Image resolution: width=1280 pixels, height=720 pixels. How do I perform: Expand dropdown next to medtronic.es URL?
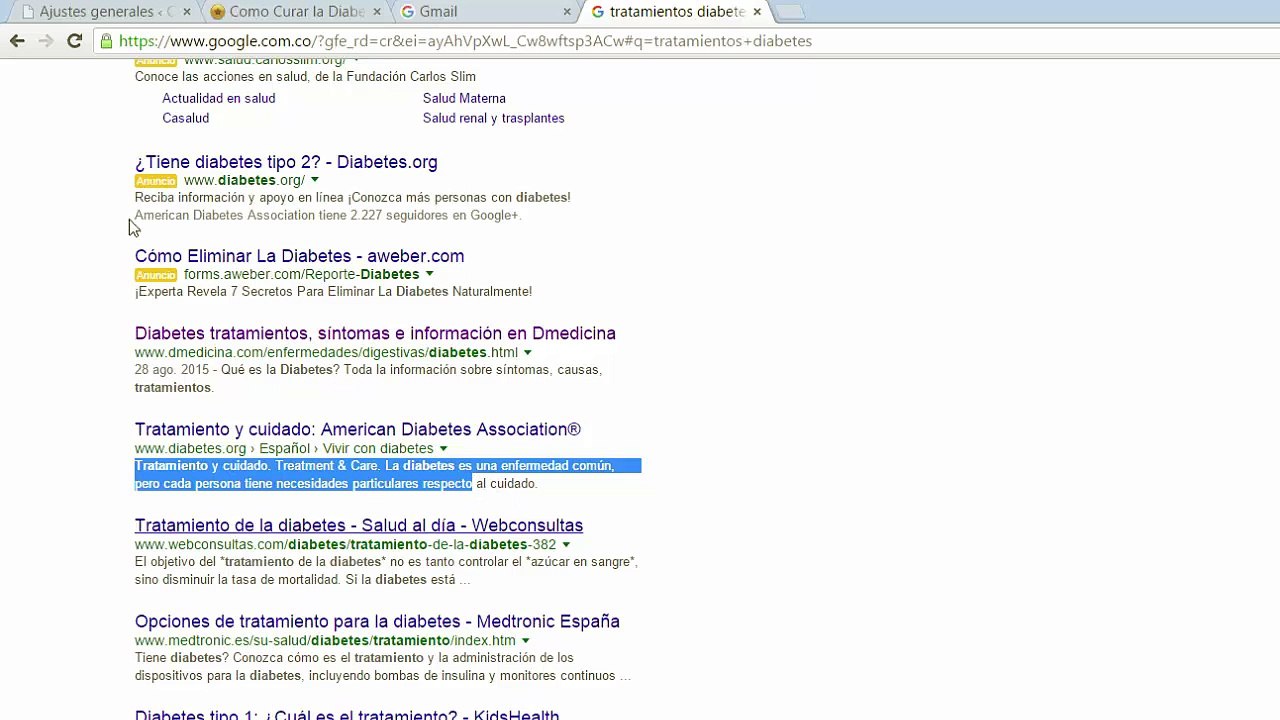[x=526, y=640]
